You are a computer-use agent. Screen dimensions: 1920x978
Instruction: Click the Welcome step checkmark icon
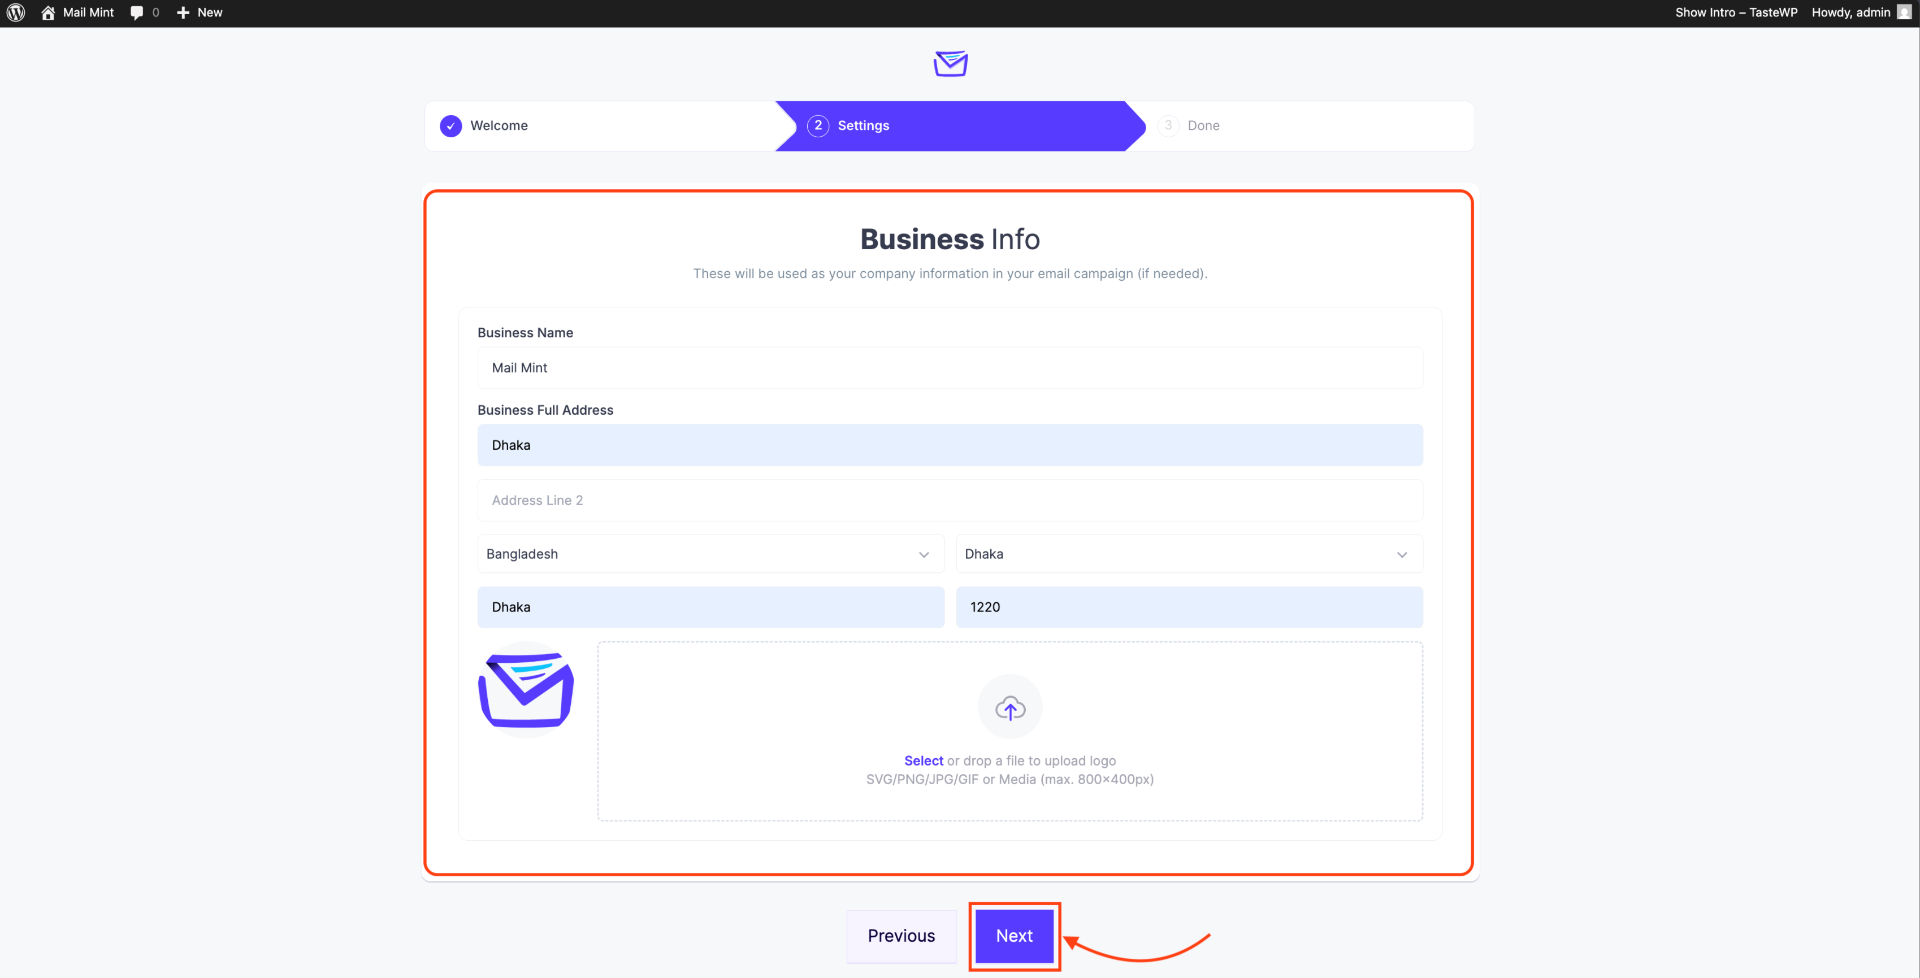tap(451, 126)
